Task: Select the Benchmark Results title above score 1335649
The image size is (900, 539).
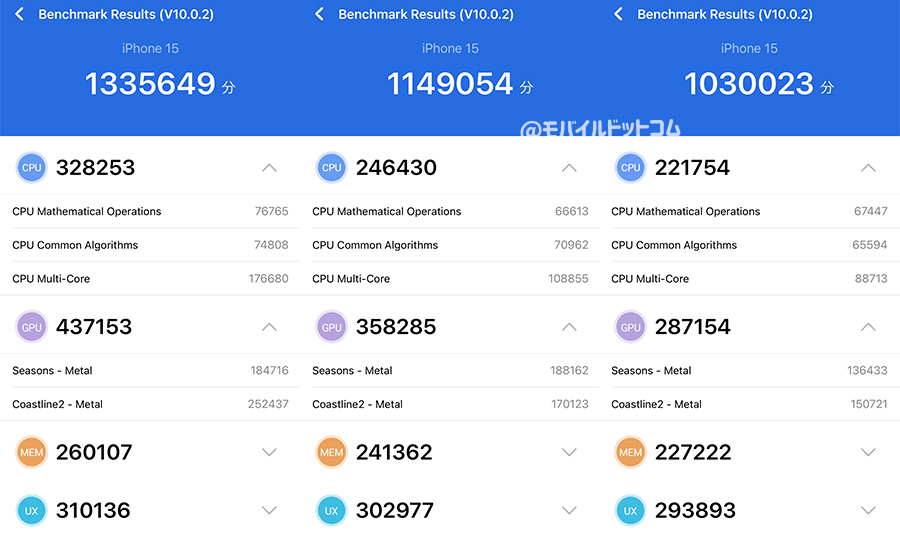Action: 126,14
